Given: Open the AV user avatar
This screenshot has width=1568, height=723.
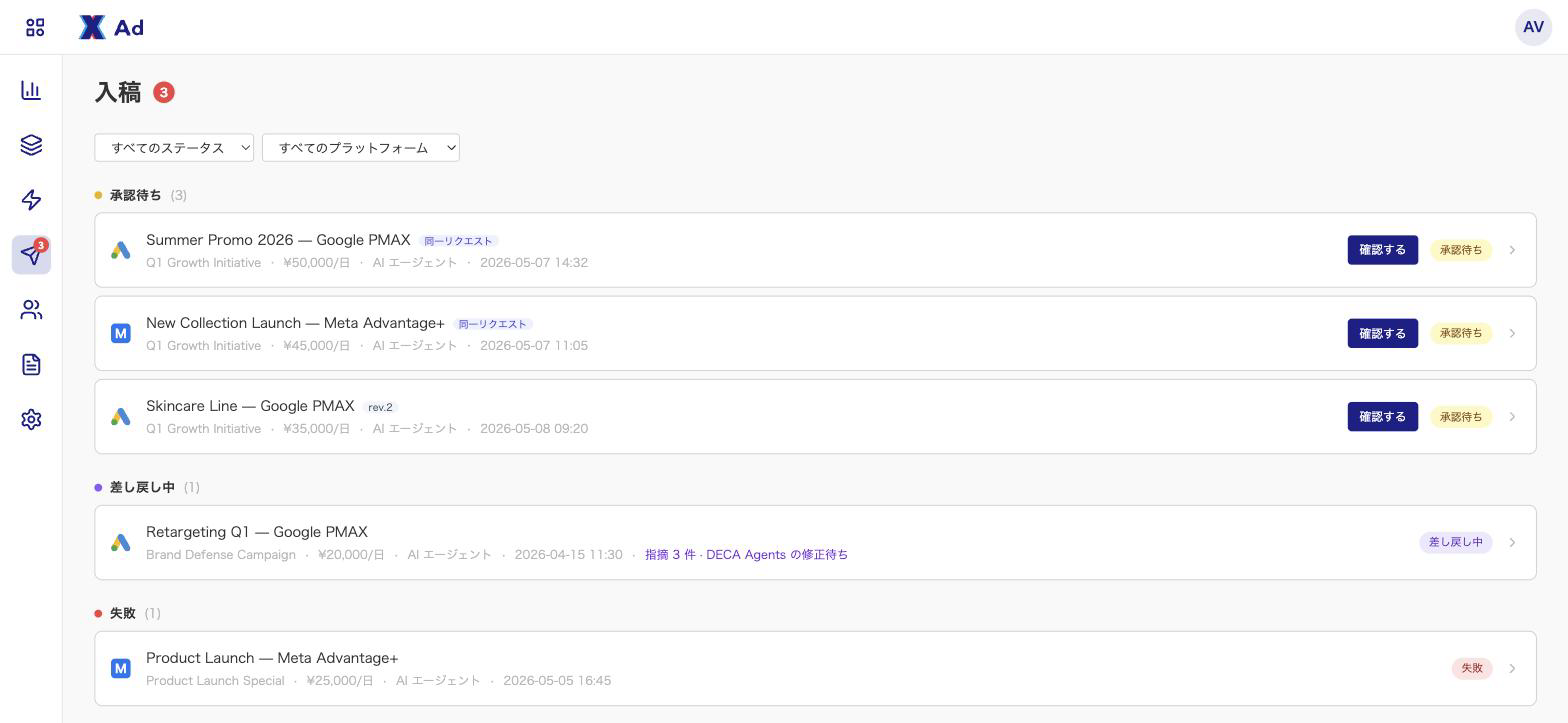Looking at the screenshot, I should coord(1533,27).
